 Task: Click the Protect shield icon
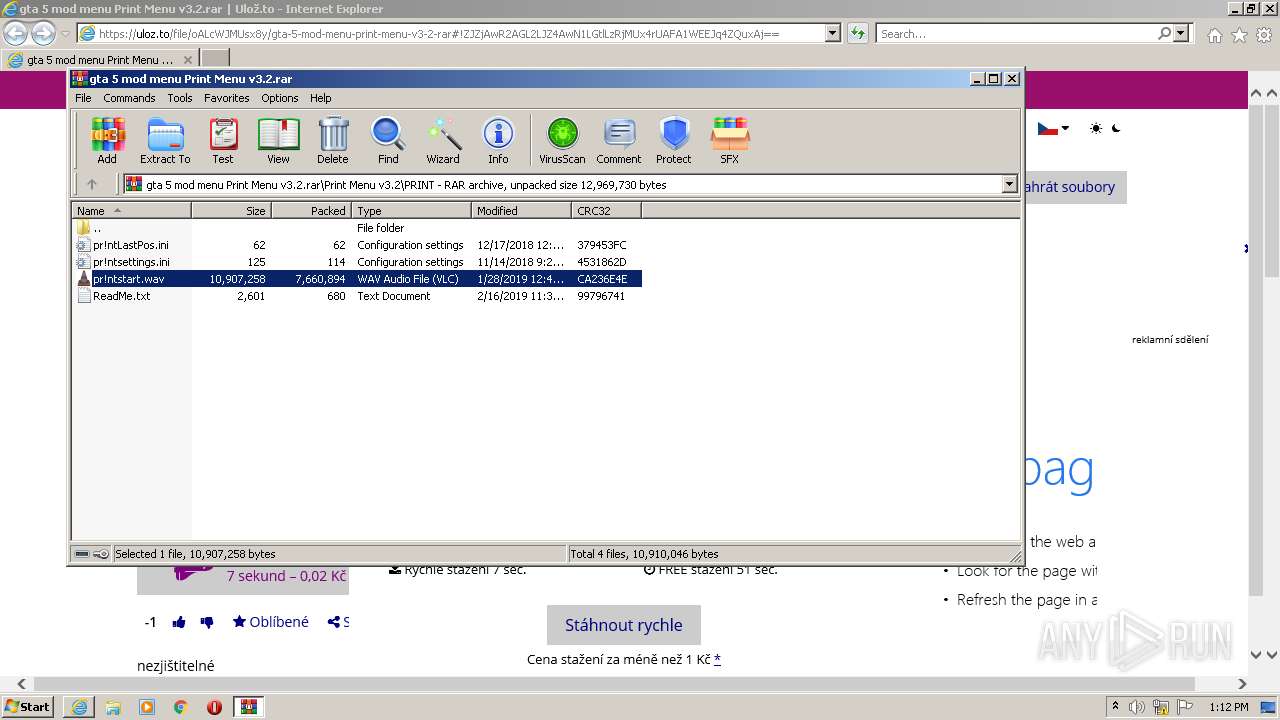[674, 141]
